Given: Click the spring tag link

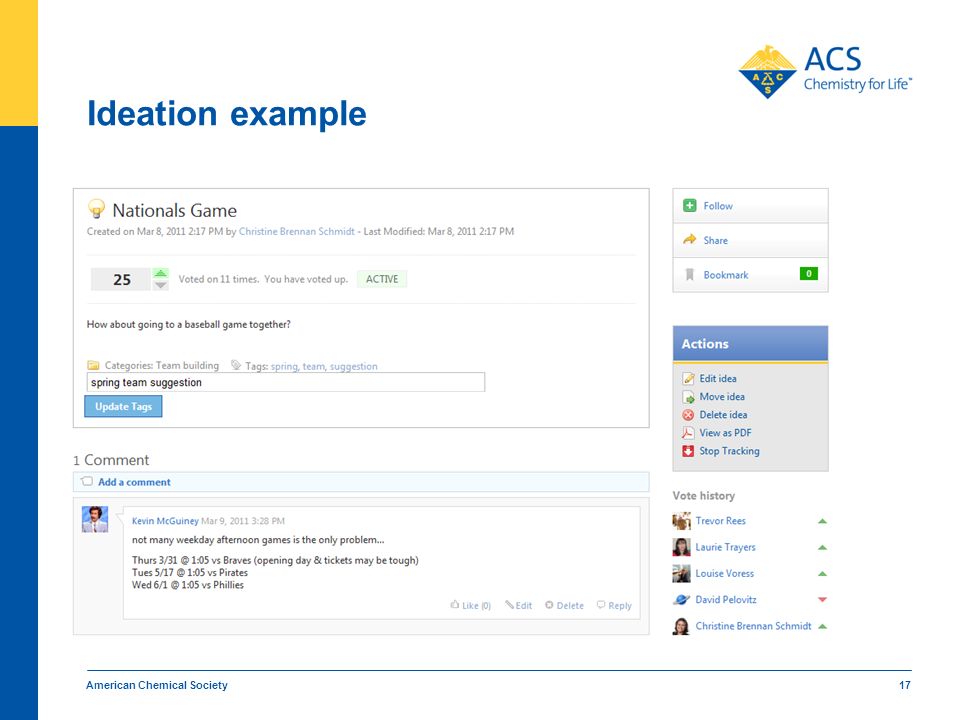Looking at the screenshot, I should pos(284,366).
